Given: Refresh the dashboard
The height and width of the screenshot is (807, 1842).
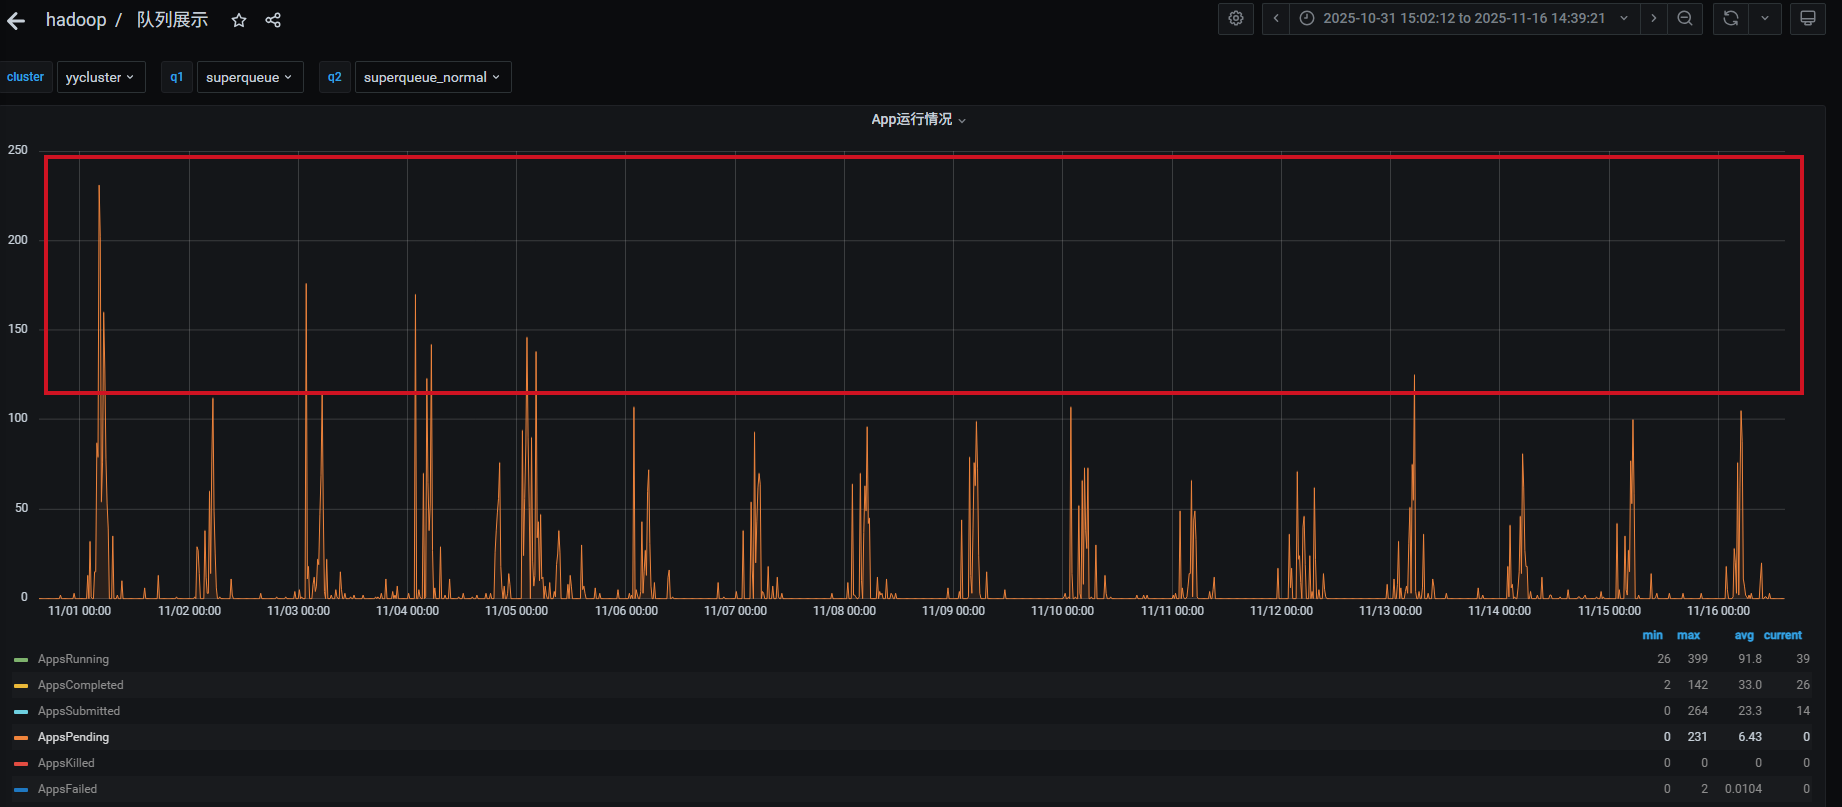Looking at the screenshot, I should click(x=1731, y=19).
